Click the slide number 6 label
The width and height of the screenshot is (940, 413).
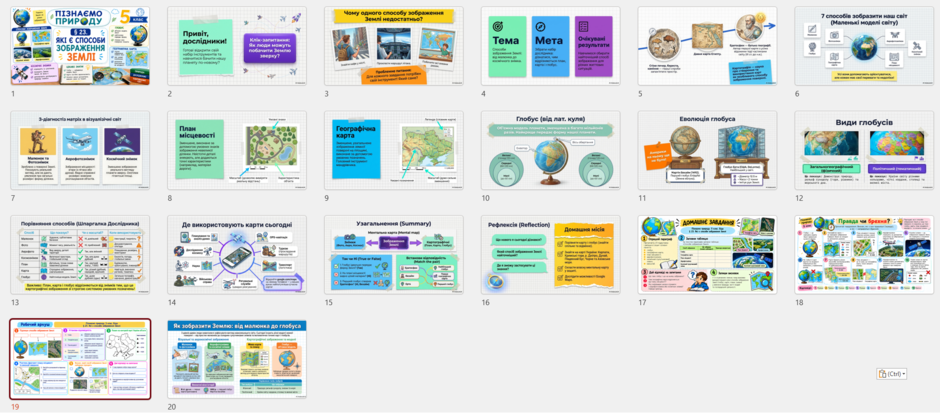tap(797, 94)
